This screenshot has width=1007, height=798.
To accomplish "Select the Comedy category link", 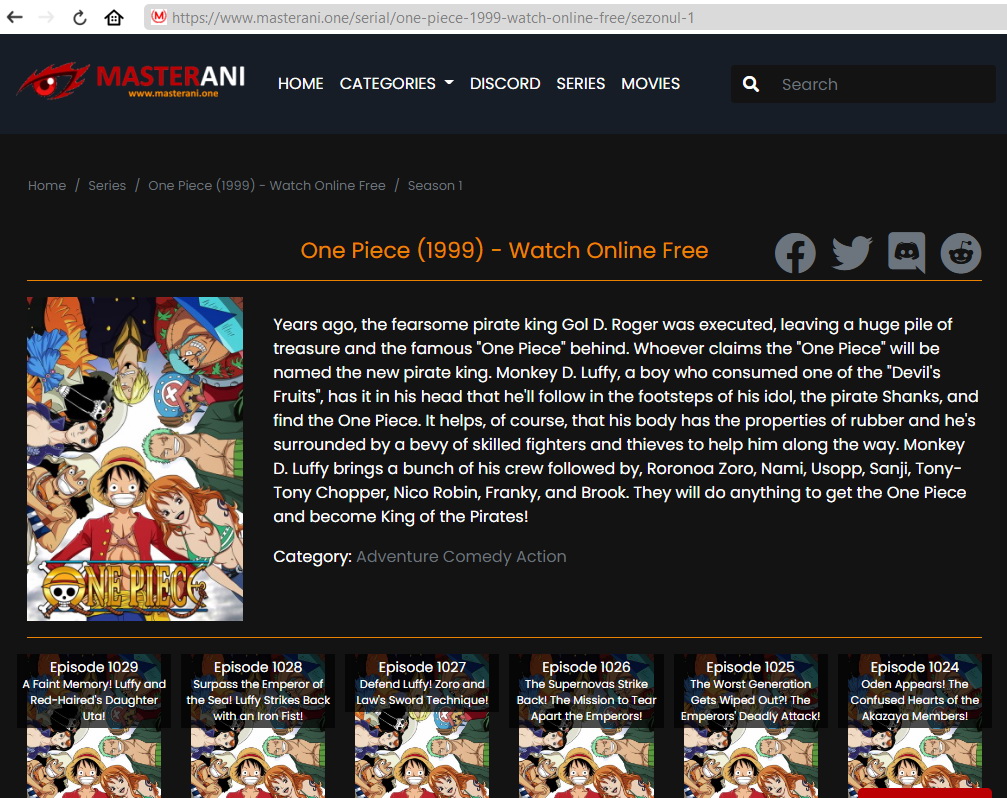I will pos(477,557).
